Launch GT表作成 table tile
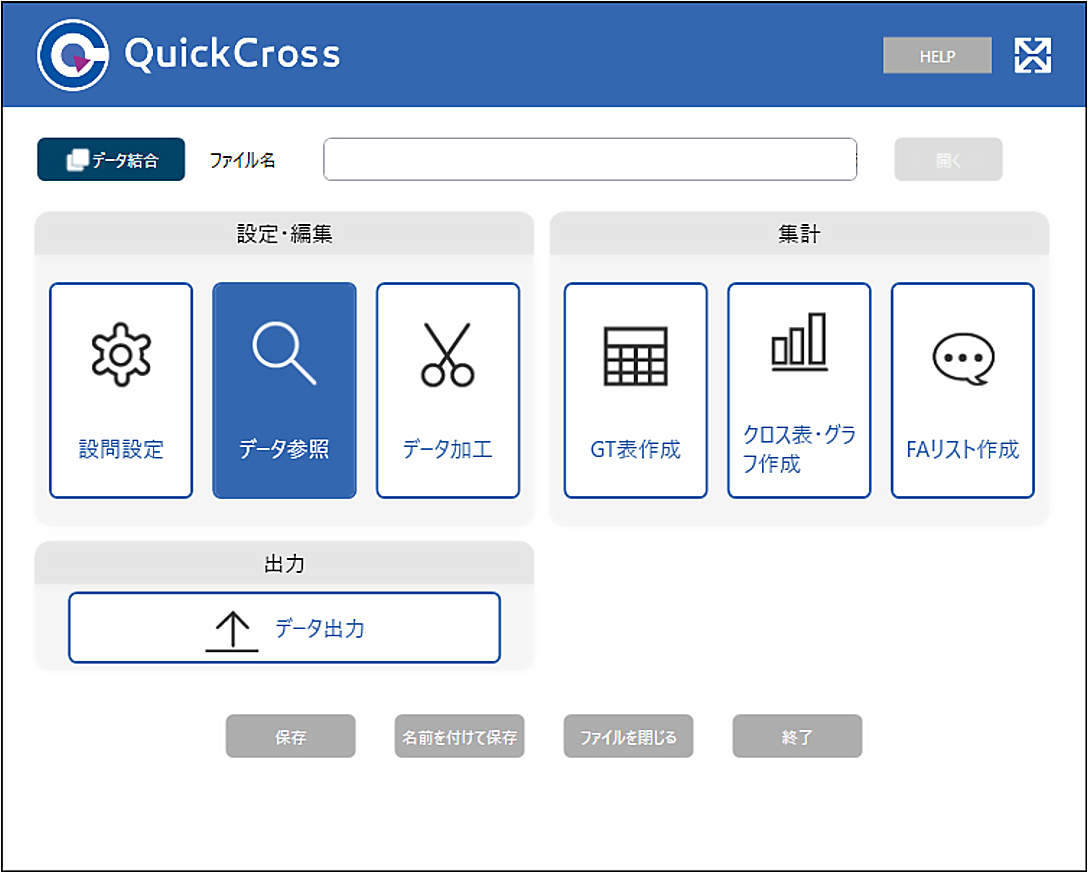The height and width of the screenshot is (872, 1088). pyautogui.click(x=636, y=391)
